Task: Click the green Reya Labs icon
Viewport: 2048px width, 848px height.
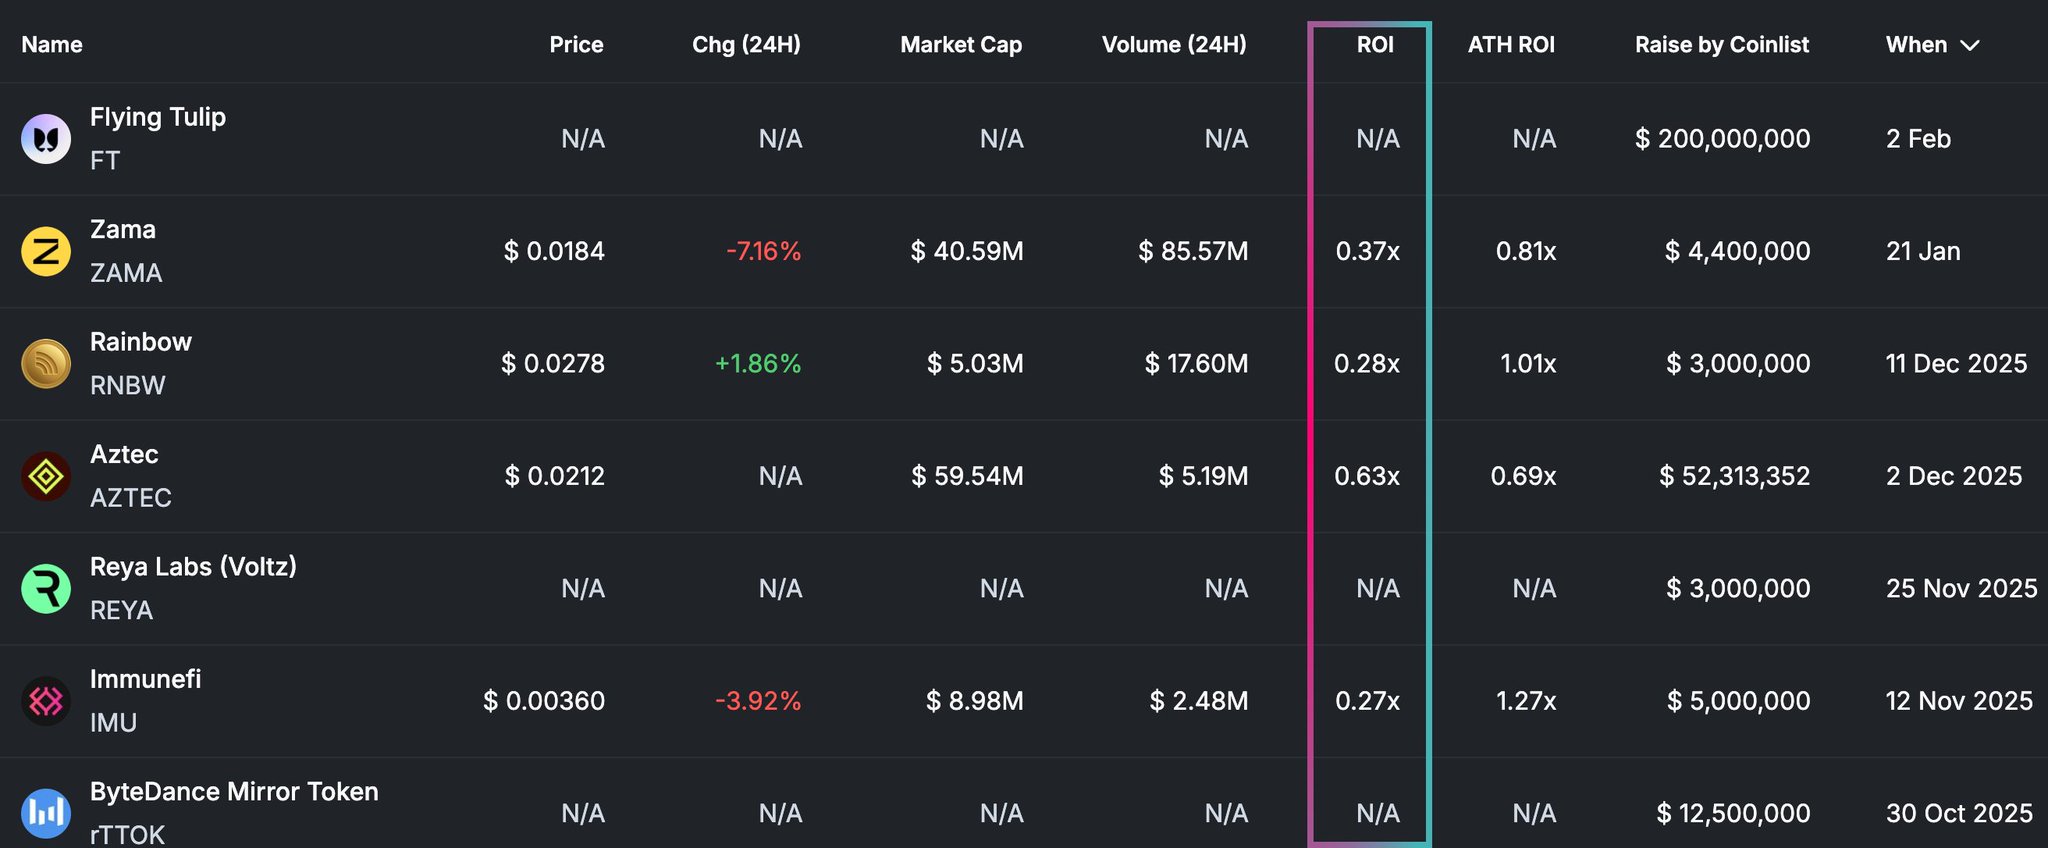Action: pos(46,589)
